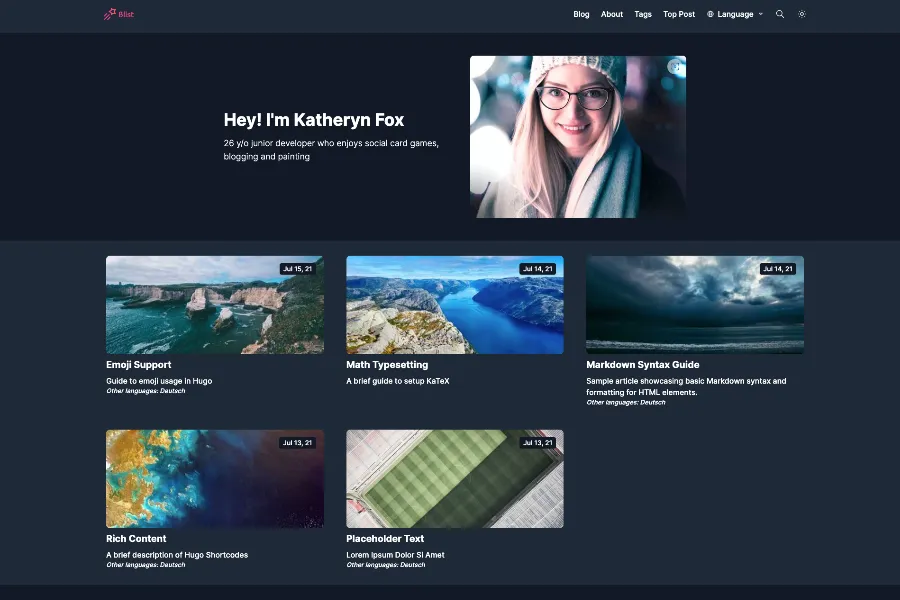Click the Markdown Syntax Guide title
The image size is (900, 600).
642,365
